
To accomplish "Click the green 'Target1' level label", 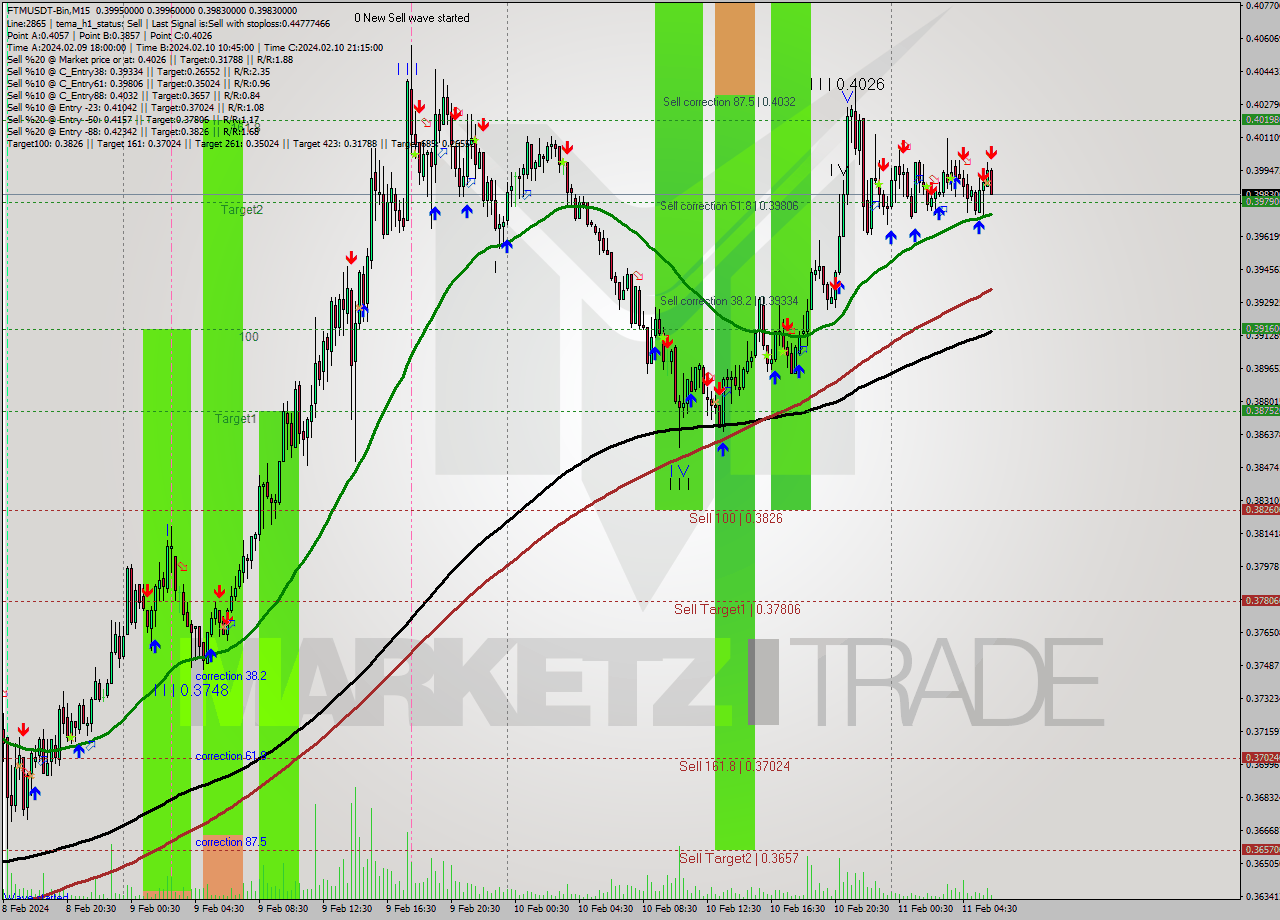I will [235, 419].
